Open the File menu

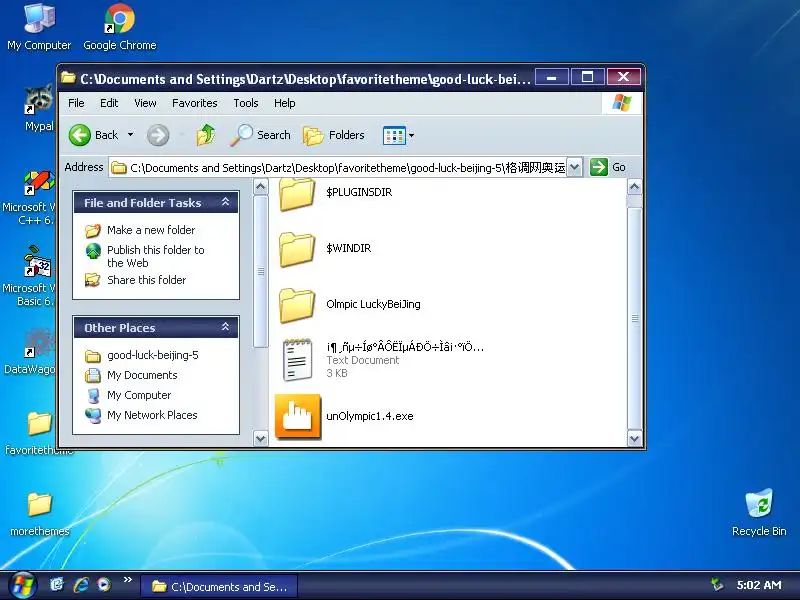pyautogui.click(x=76, y=103)
